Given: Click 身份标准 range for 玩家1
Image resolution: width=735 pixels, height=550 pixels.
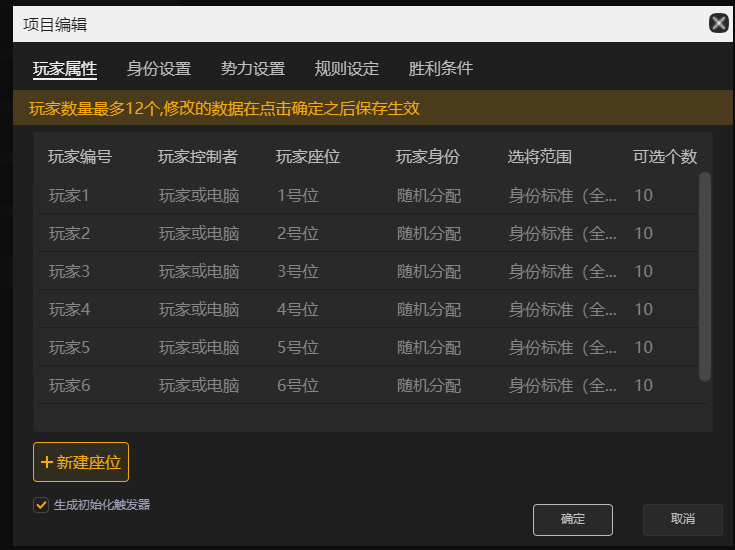Looking at the screenshot, I should point(562,195).
